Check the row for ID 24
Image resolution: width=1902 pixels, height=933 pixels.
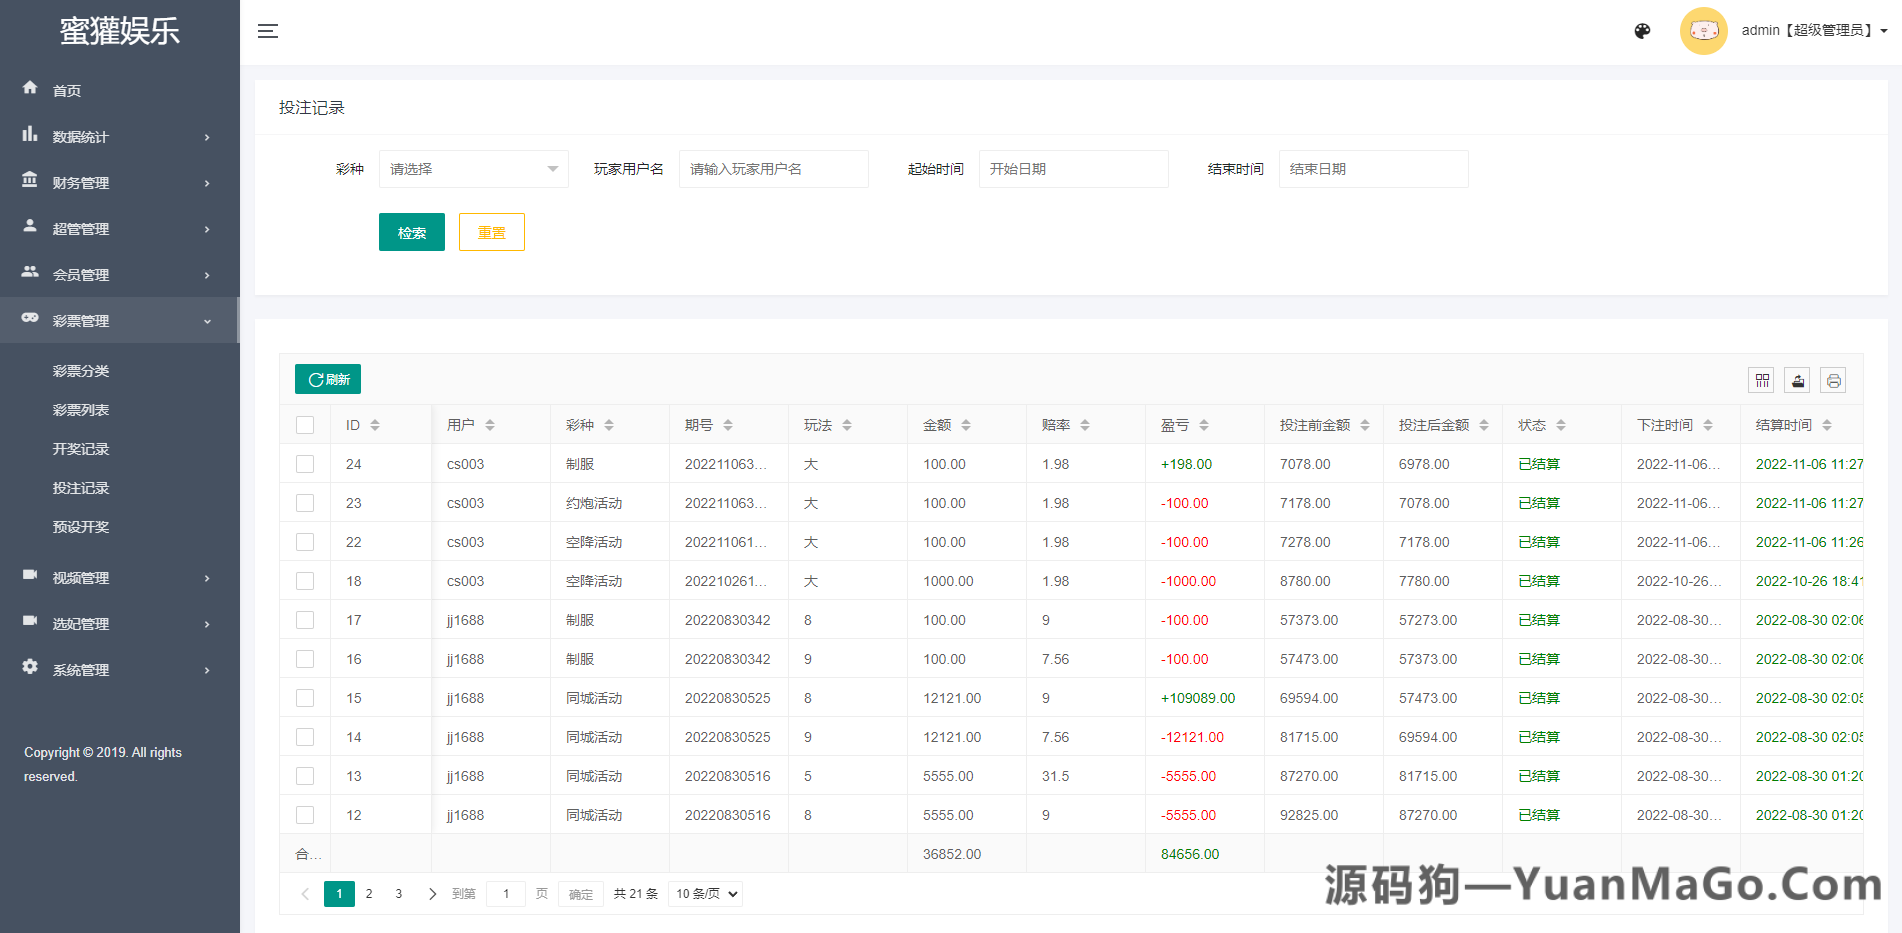click(305, 463)
